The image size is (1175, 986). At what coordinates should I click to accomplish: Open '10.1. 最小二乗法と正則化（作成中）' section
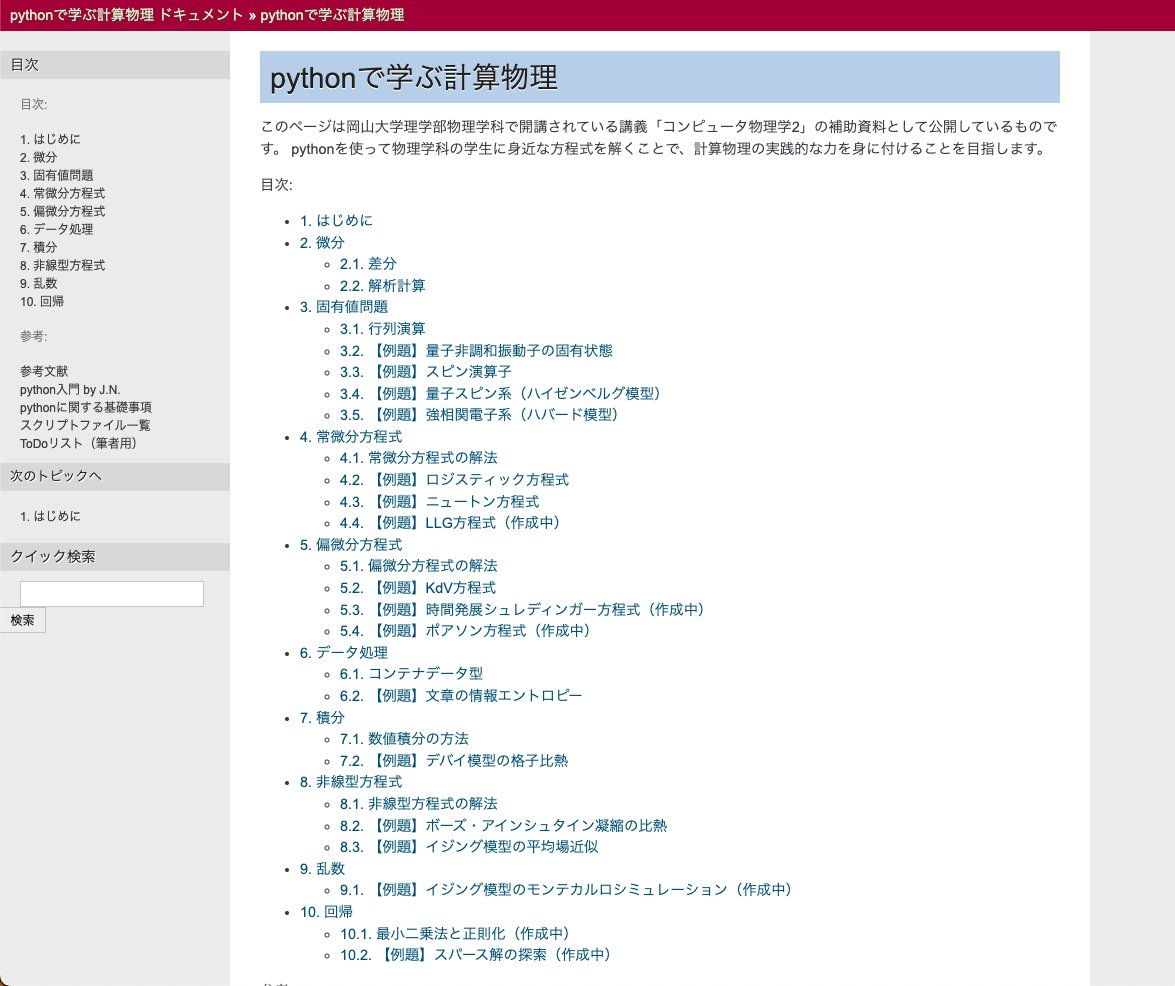pyautogui.click(x=456, y=934)
